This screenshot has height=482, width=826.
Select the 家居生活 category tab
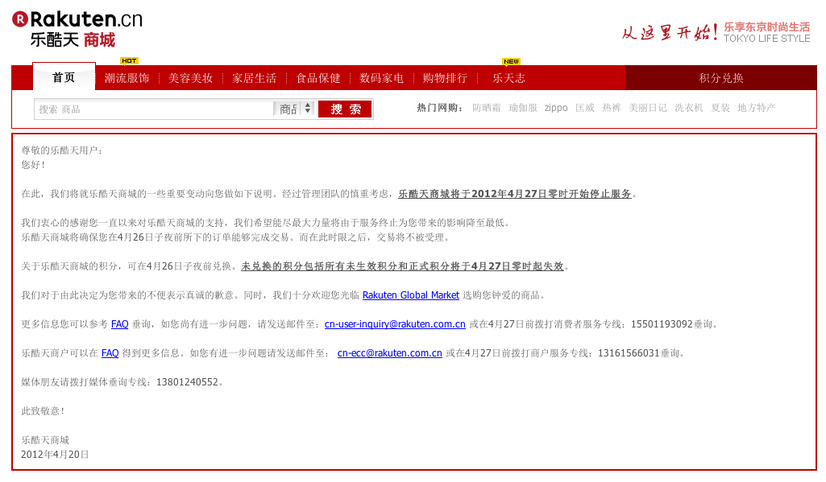[254, 78]
